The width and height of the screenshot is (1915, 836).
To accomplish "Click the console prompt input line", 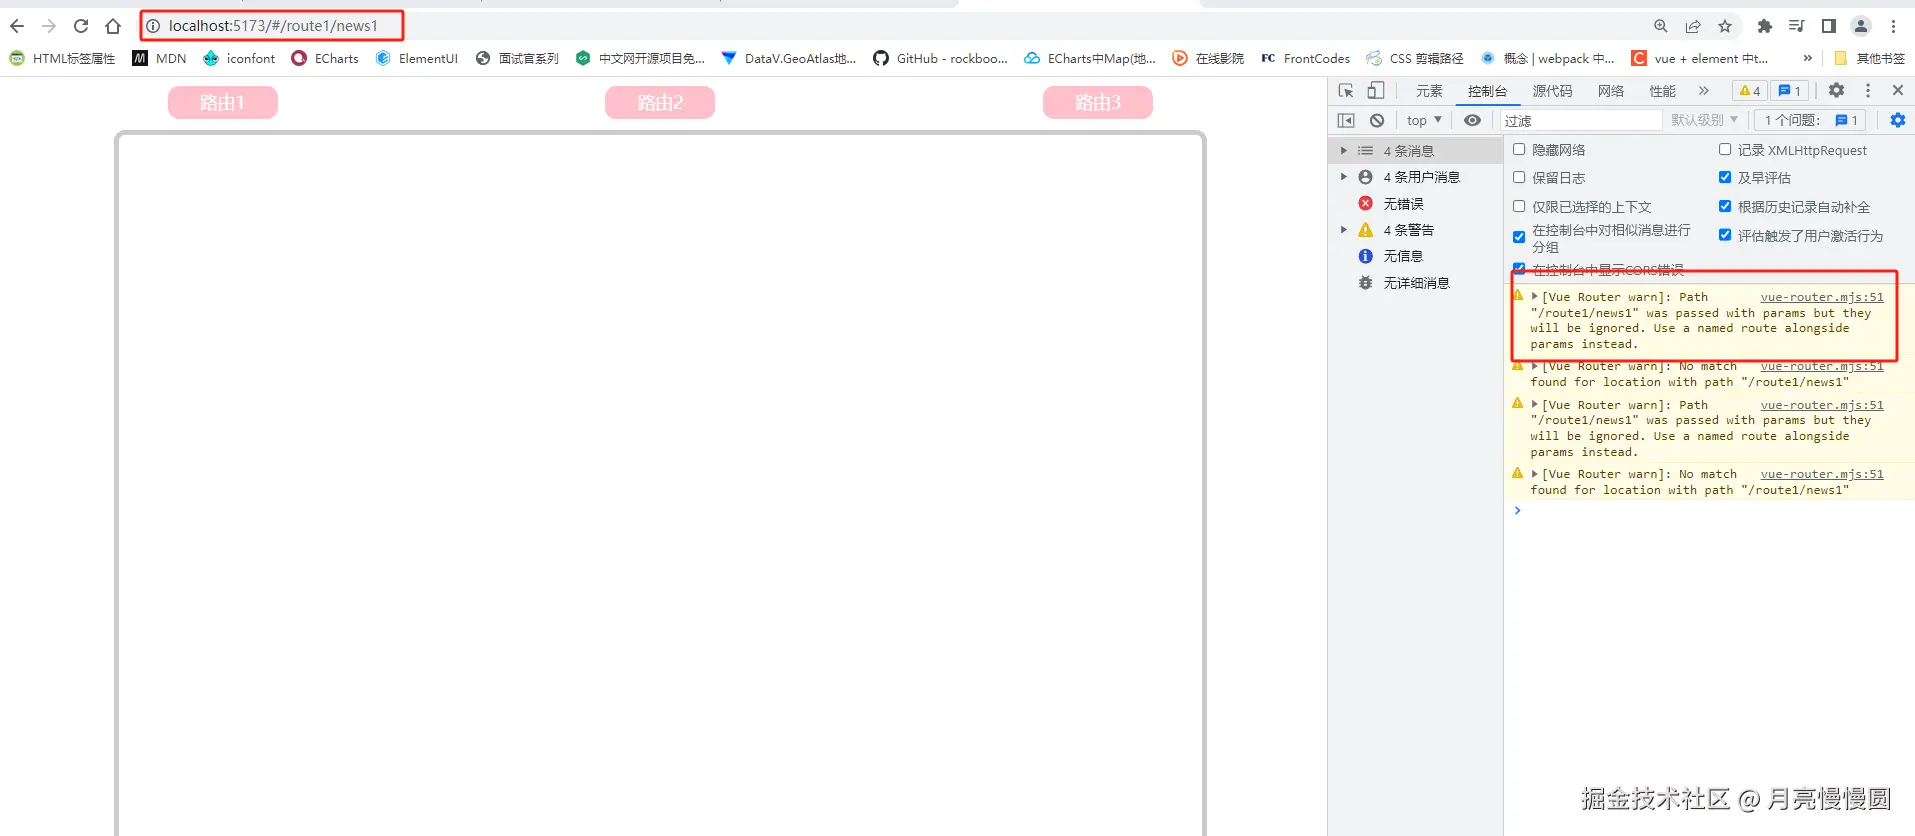I will pos(1715,511).
